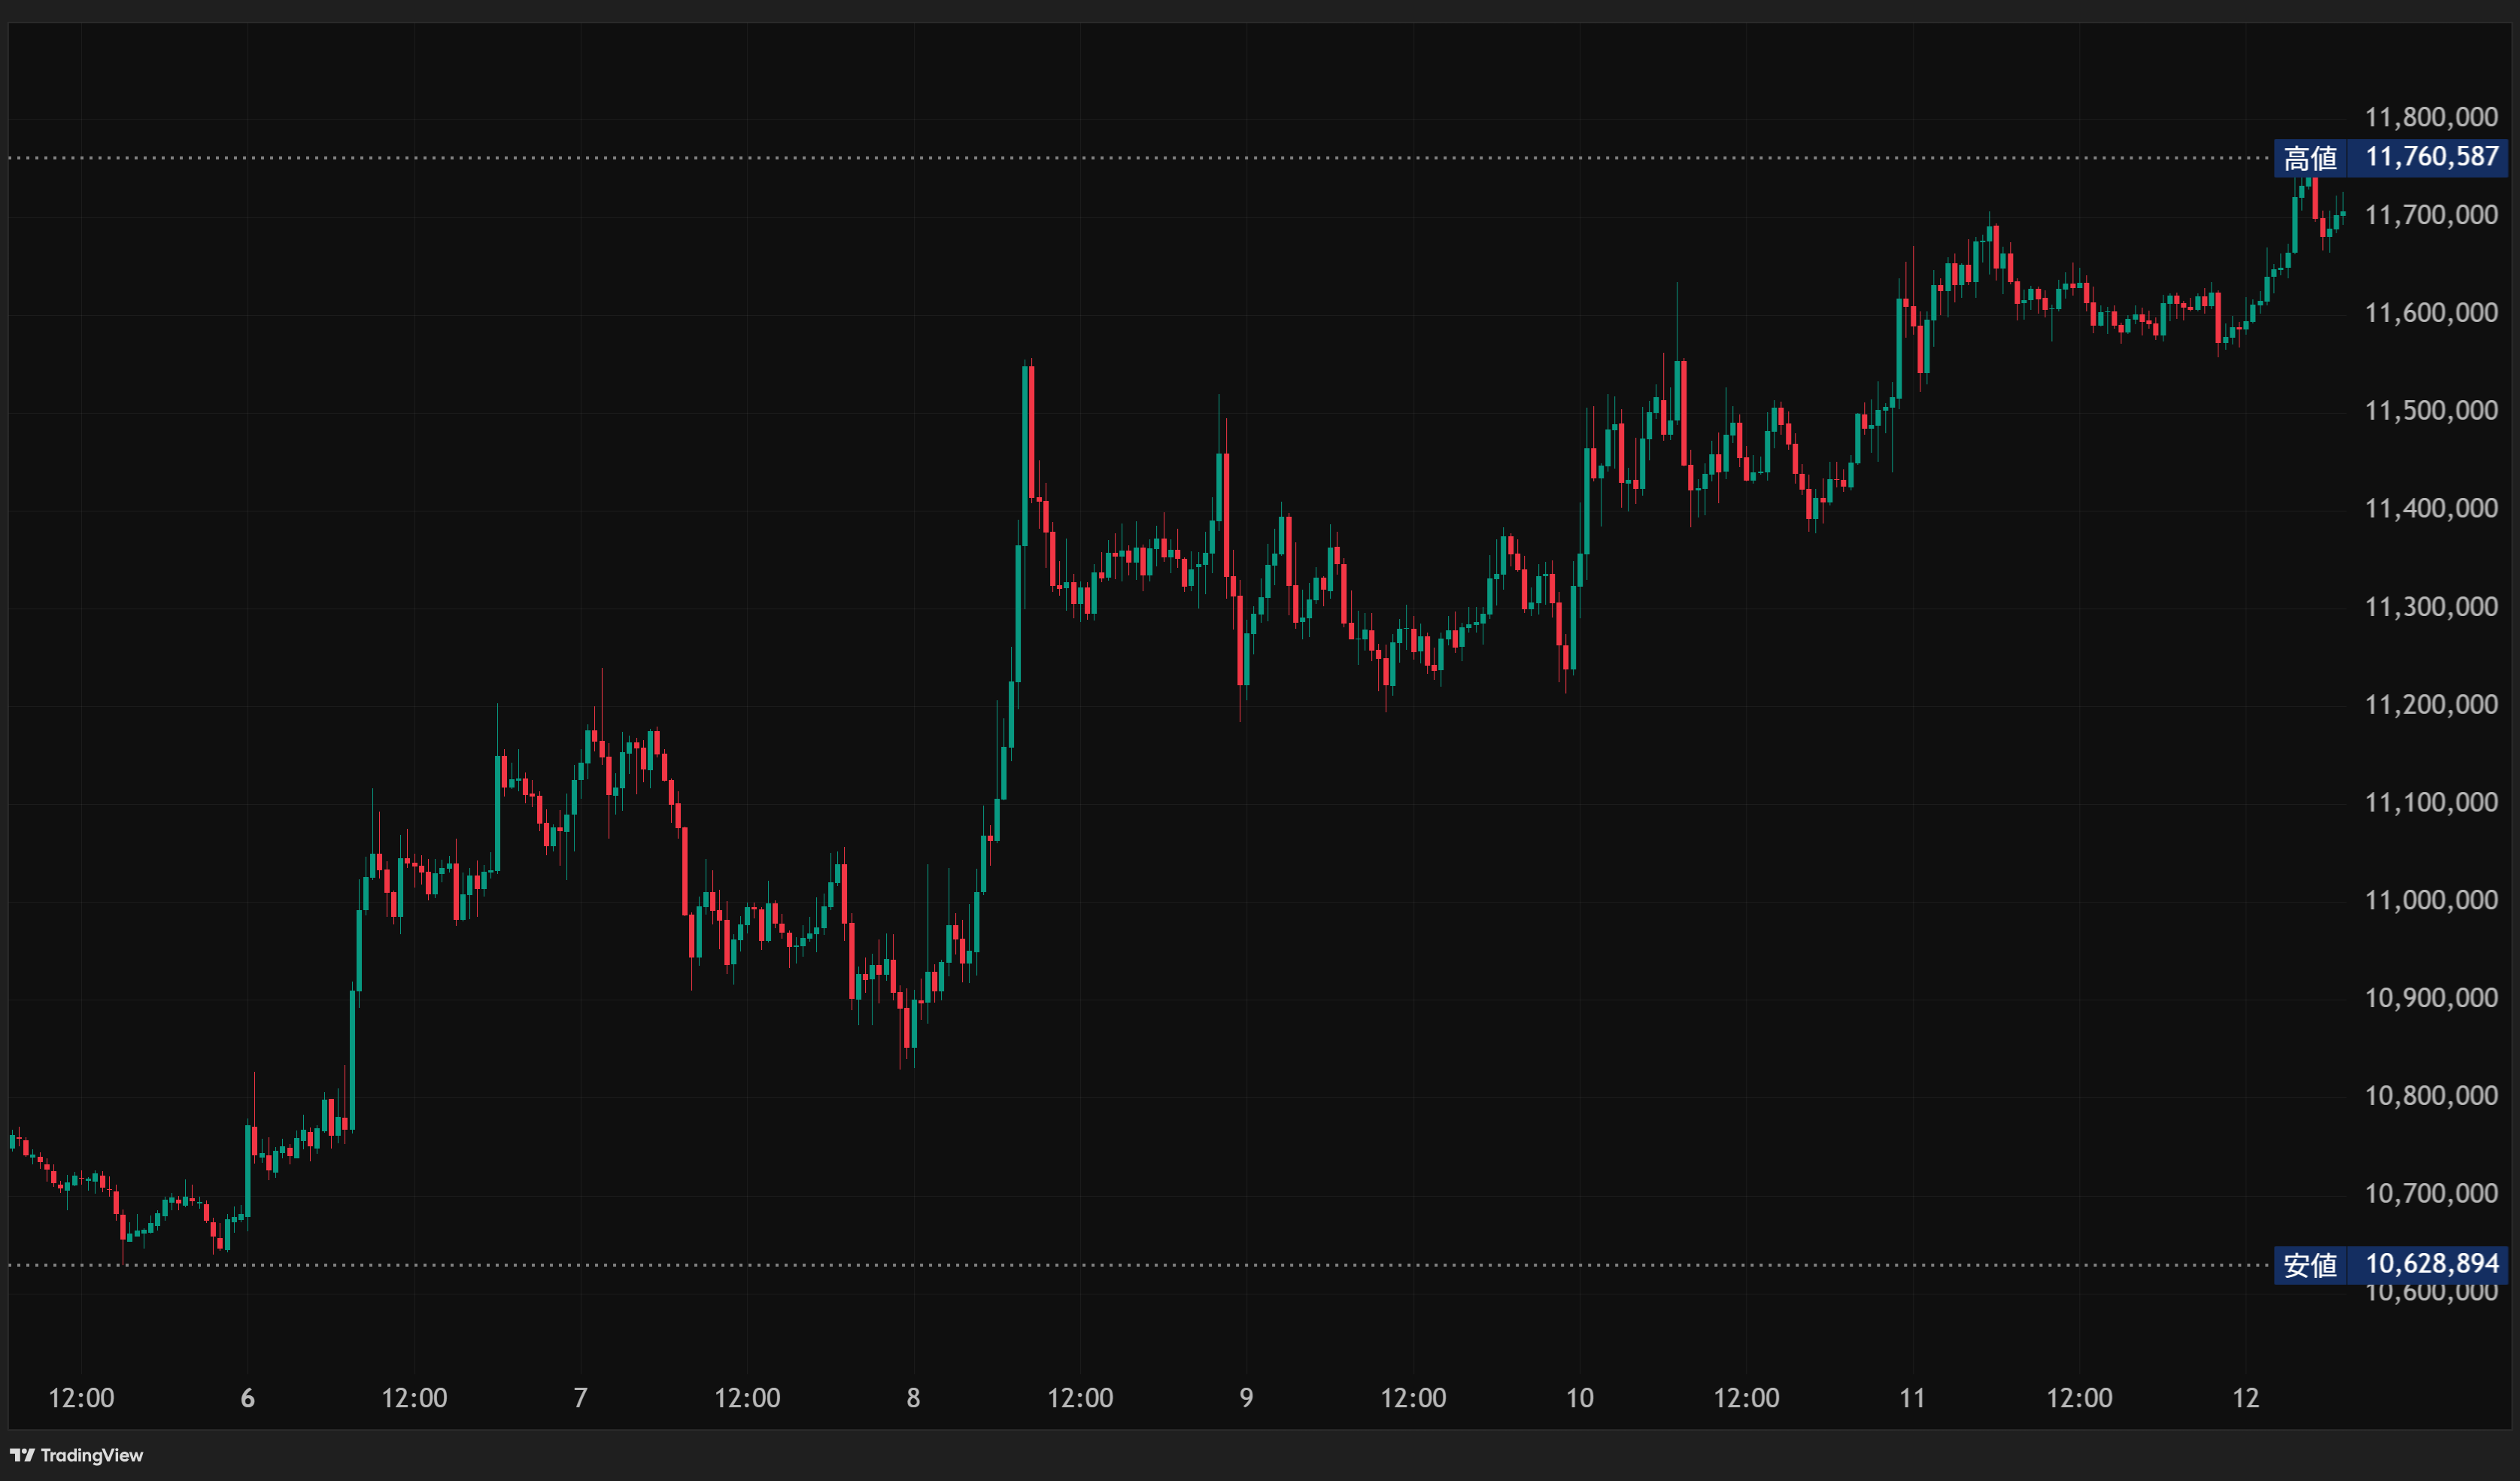The width and height of the screenshot is (2520, 1481).
Task: Click 12:00 label between dates 9 and 10
Action: coord(1413,1398)
